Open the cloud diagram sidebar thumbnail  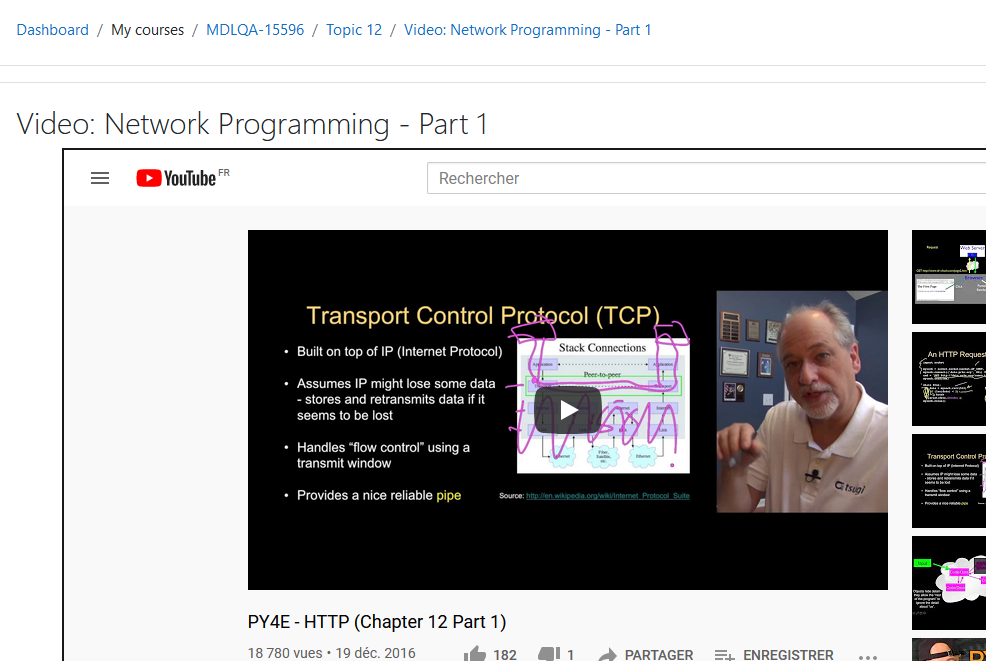(x=949, y=583)
